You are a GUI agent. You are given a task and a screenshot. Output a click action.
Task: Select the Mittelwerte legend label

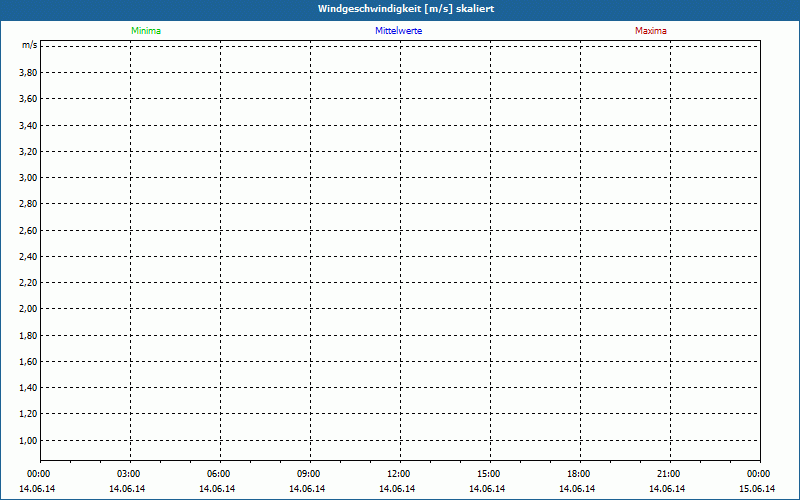click(x=398, y=31)
